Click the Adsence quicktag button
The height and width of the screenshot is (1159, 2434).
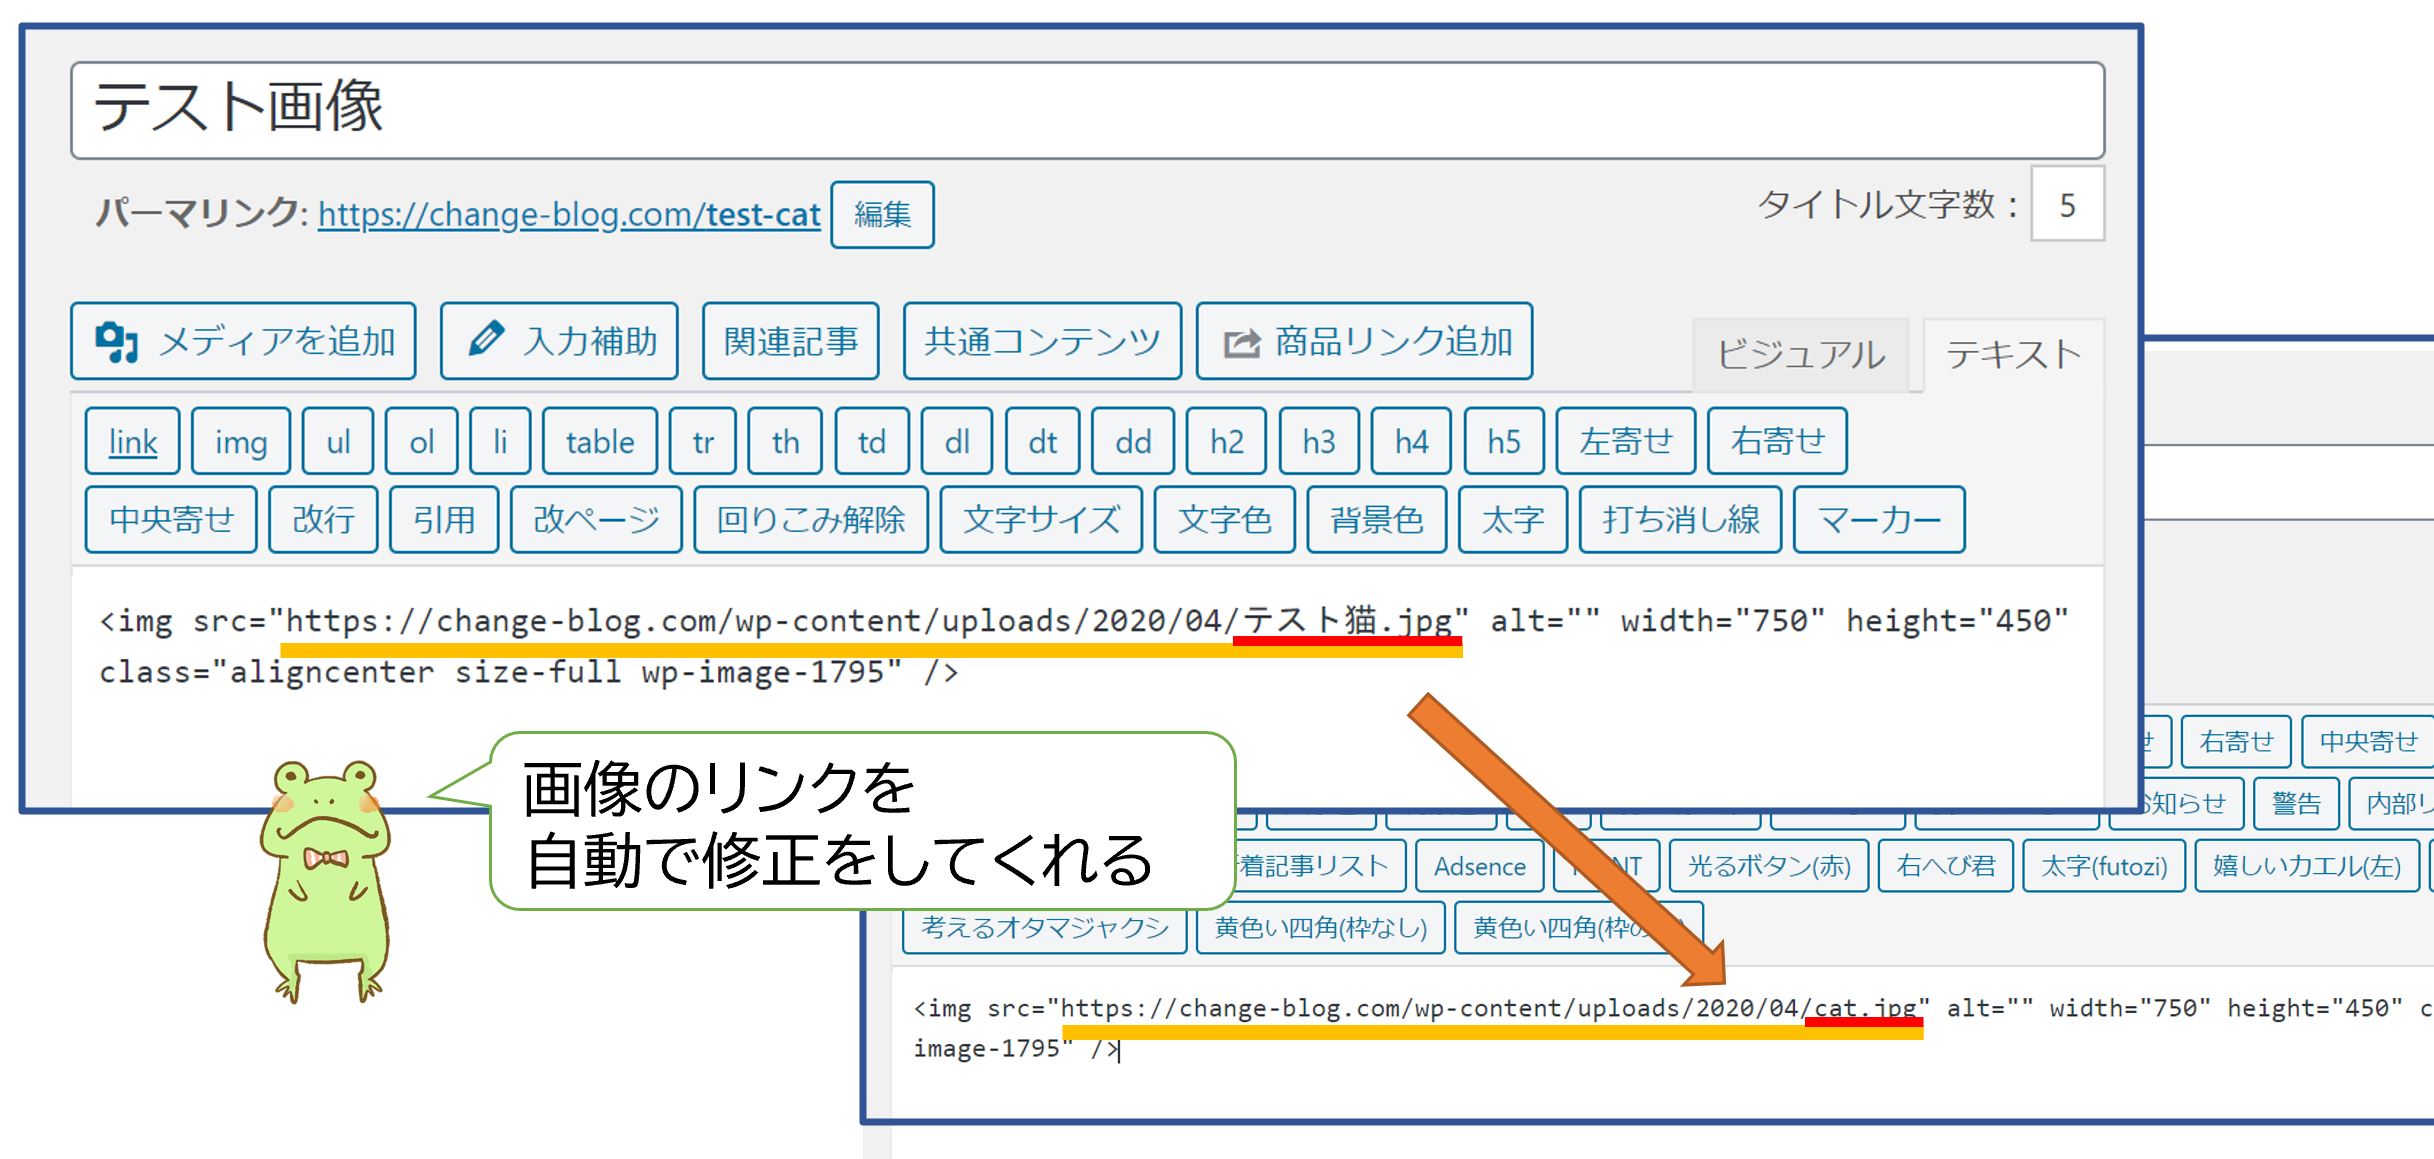point(1479,866)
